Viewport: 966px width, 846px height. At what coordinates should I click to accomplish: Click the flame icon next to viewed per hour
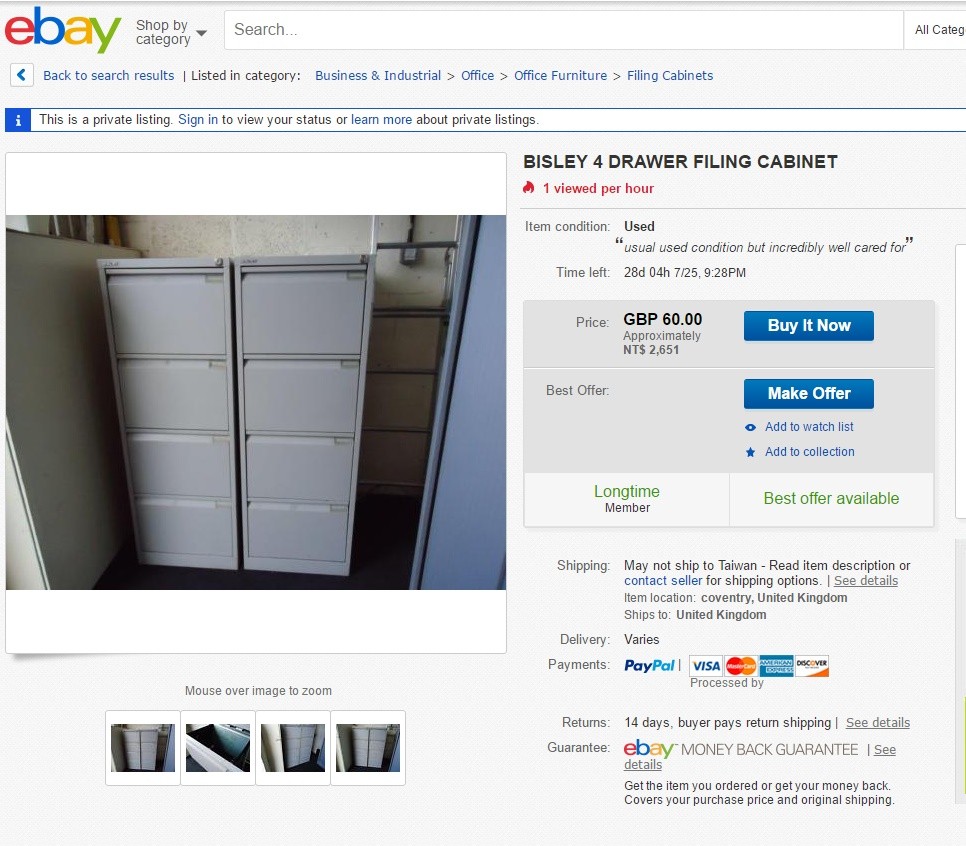[x=529, y=188]
